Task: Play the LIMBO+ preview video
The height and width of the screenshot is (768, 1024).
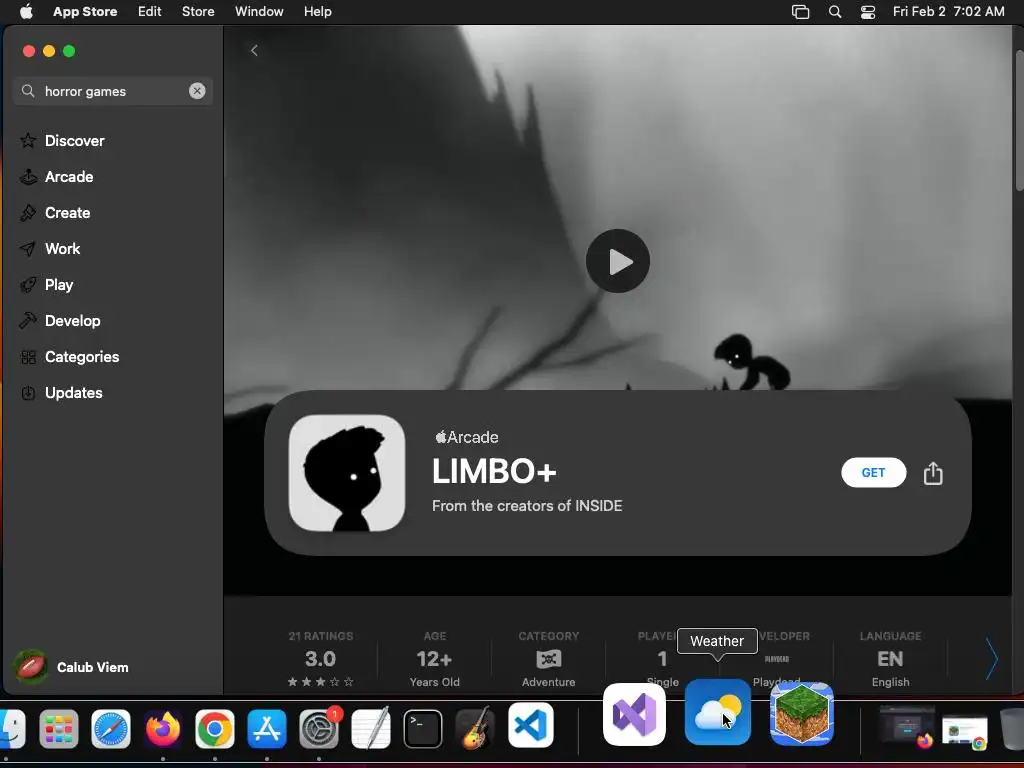Action: pos(617,261)
